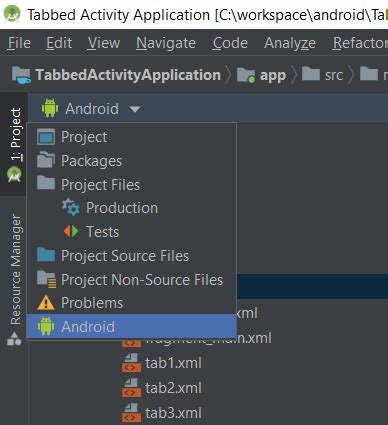Click the project folder icon in breadcrumb
The width and height of the screenshot is (388, 425).
click(x=21, y=75)
